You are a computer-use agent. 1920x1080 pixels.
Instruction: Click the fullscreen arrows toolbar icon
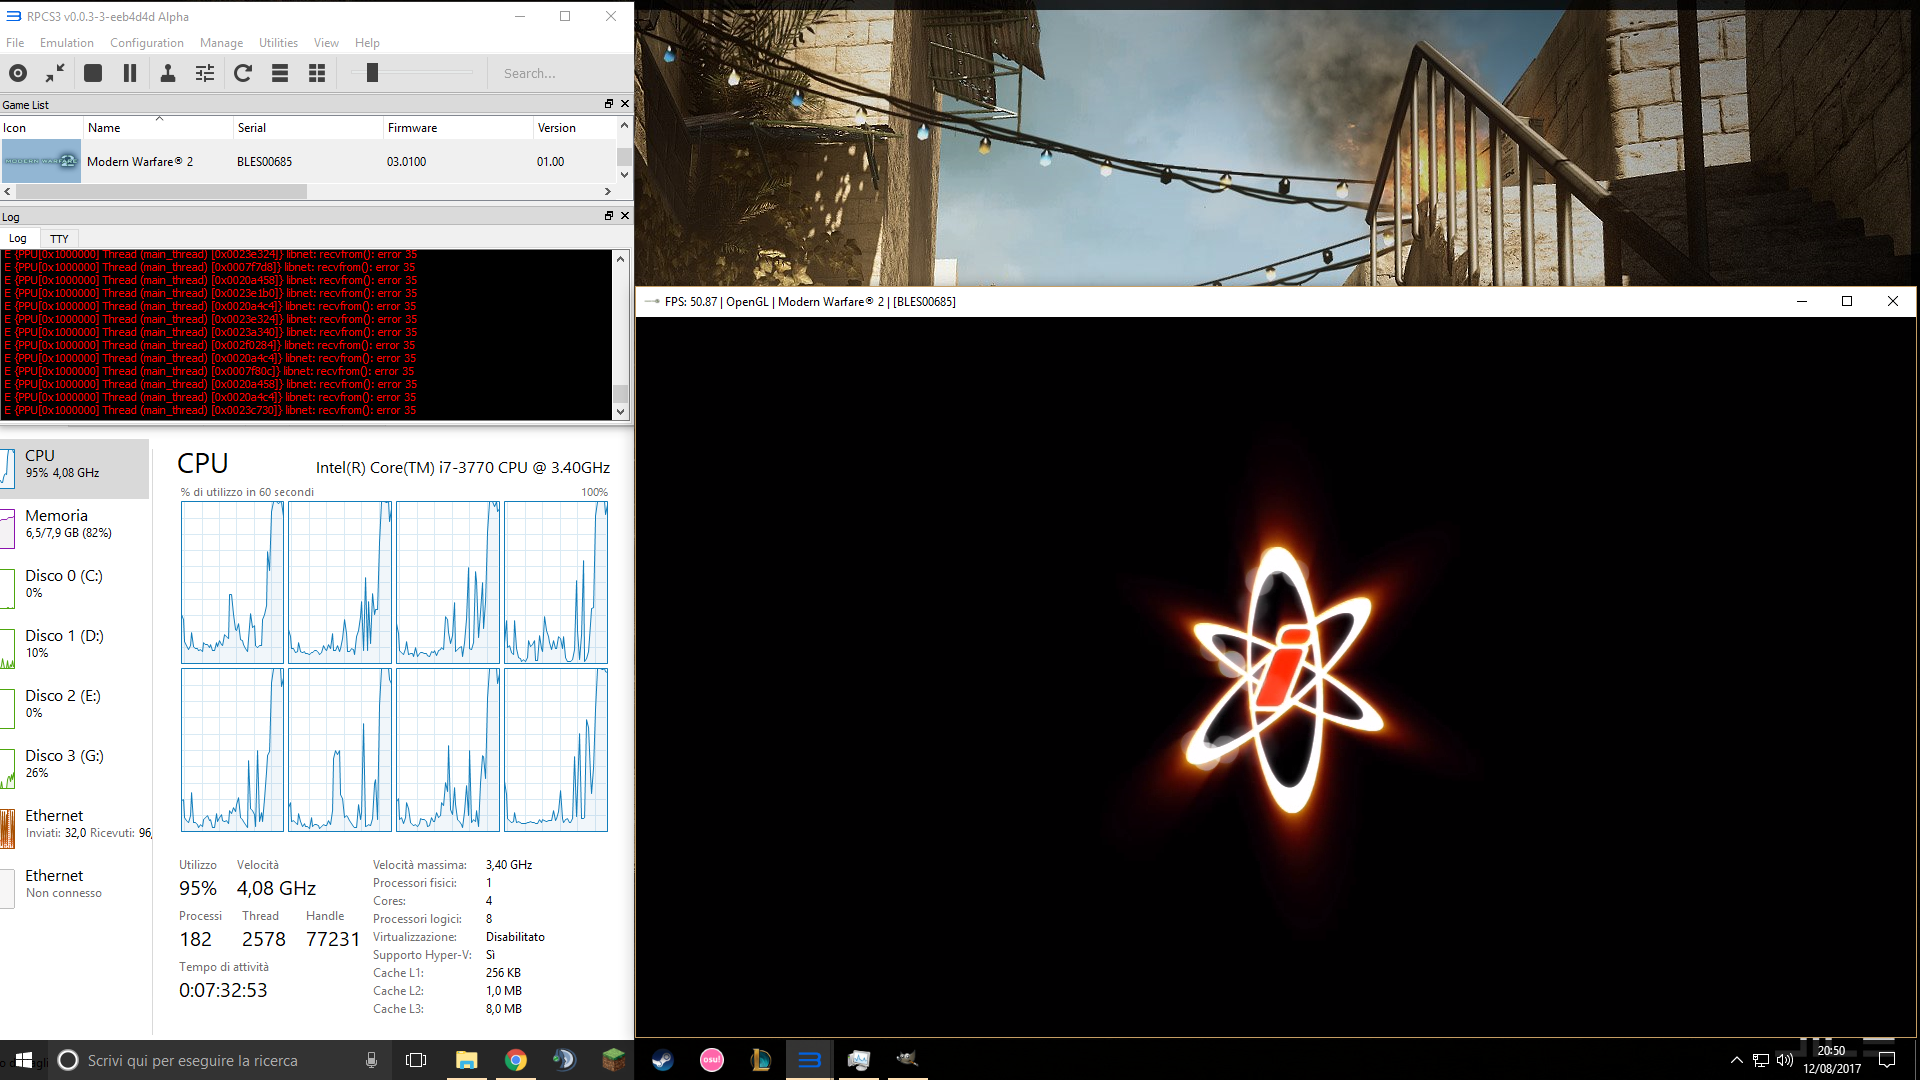55,73
